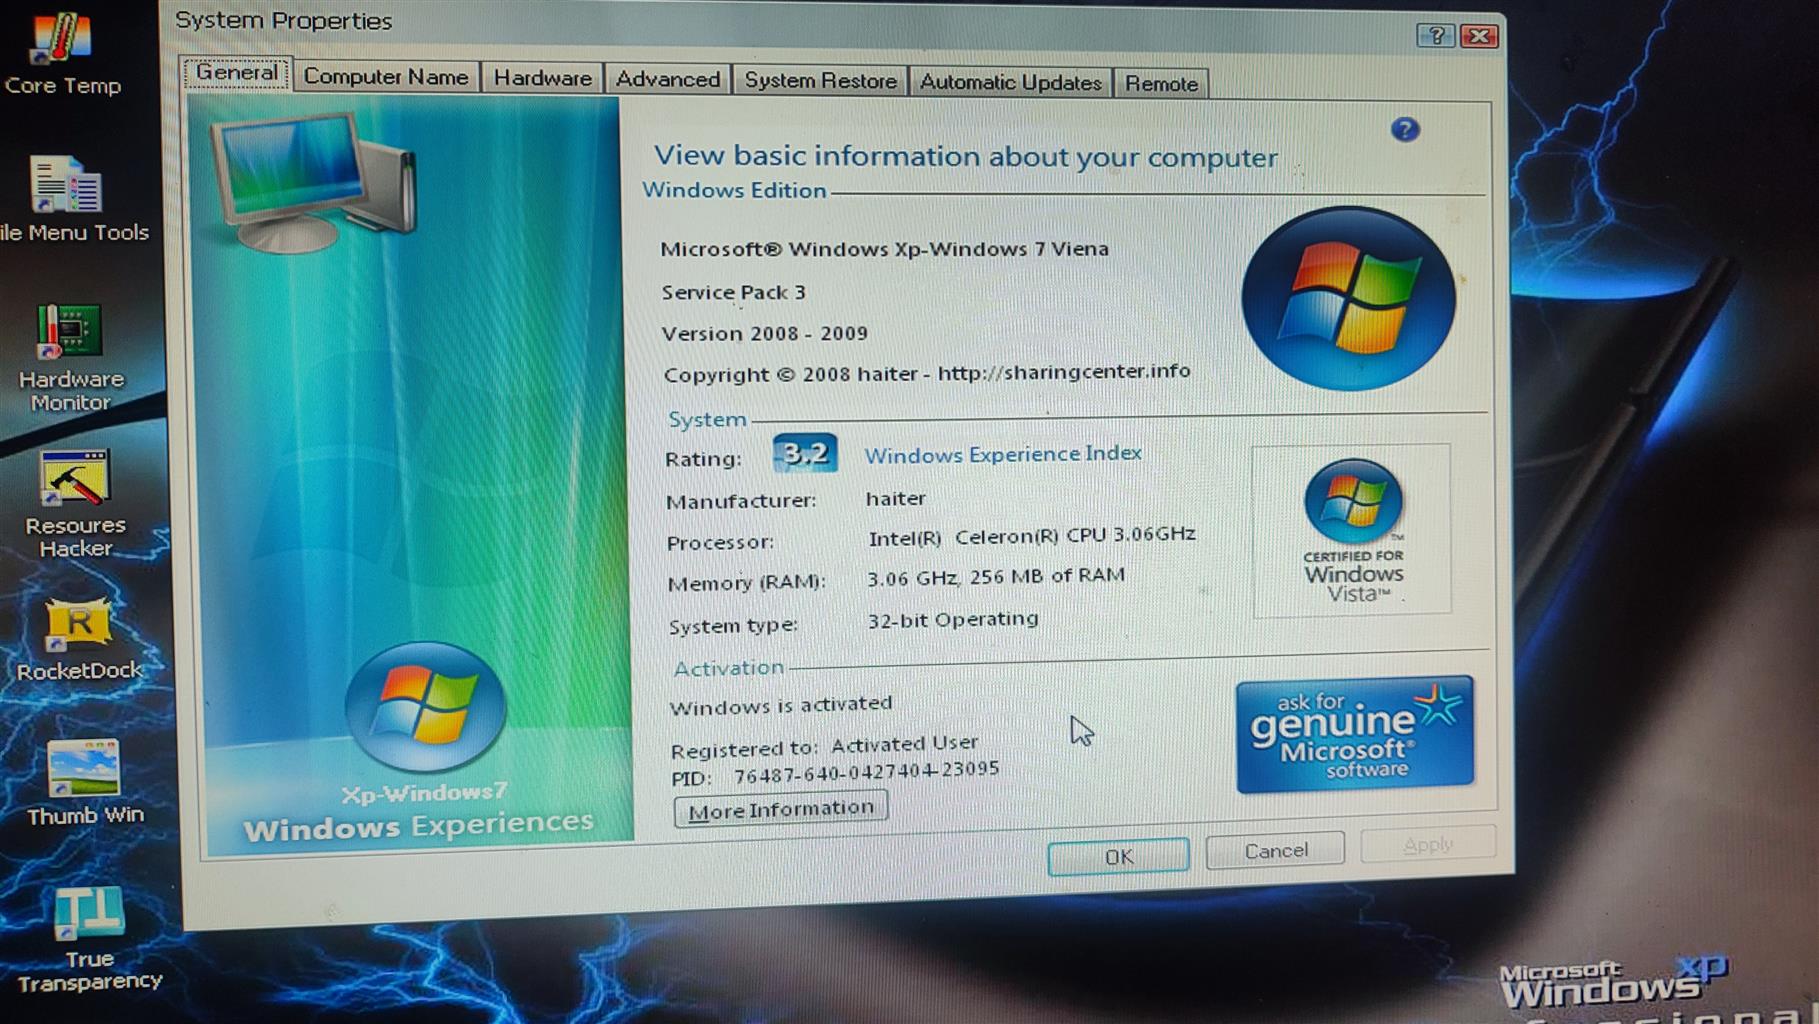Screen dimensions: 1819x1024
Task: Click the Windows Experience Index link
Action: (x=1002, y=454)
